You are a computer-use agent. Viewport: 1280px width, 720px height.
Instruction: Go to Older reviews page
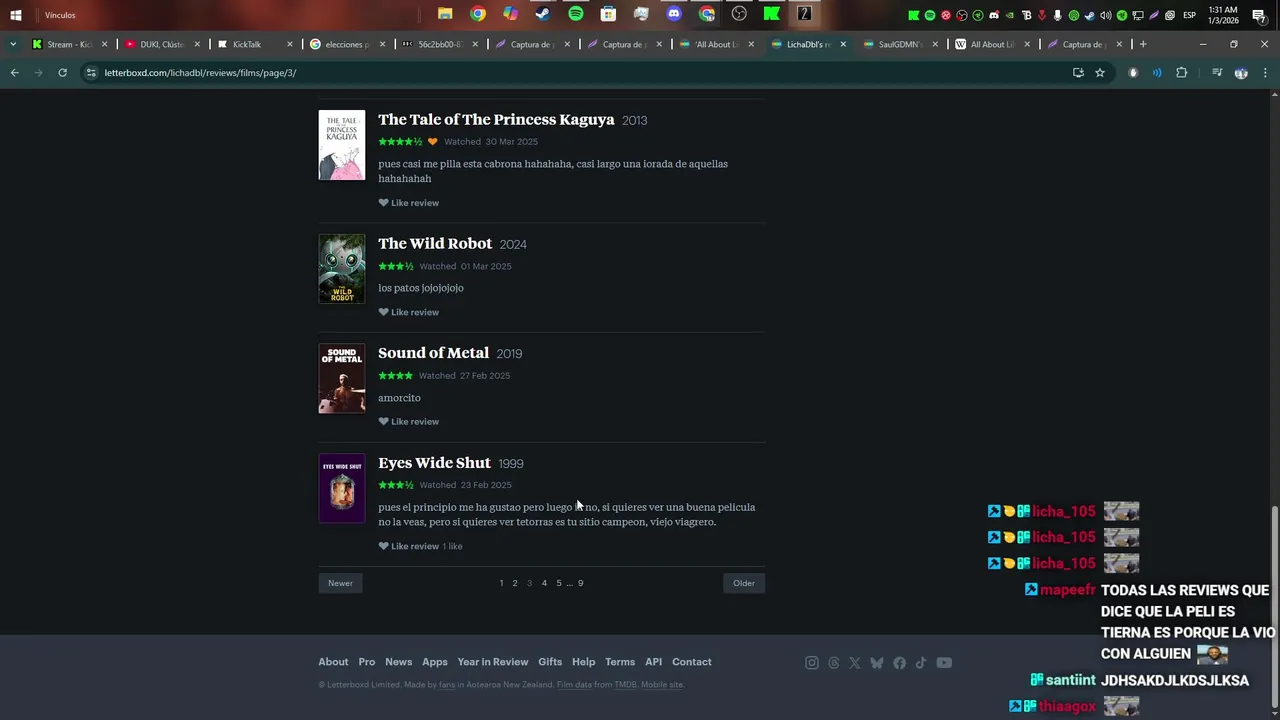(x=744, y=583)
